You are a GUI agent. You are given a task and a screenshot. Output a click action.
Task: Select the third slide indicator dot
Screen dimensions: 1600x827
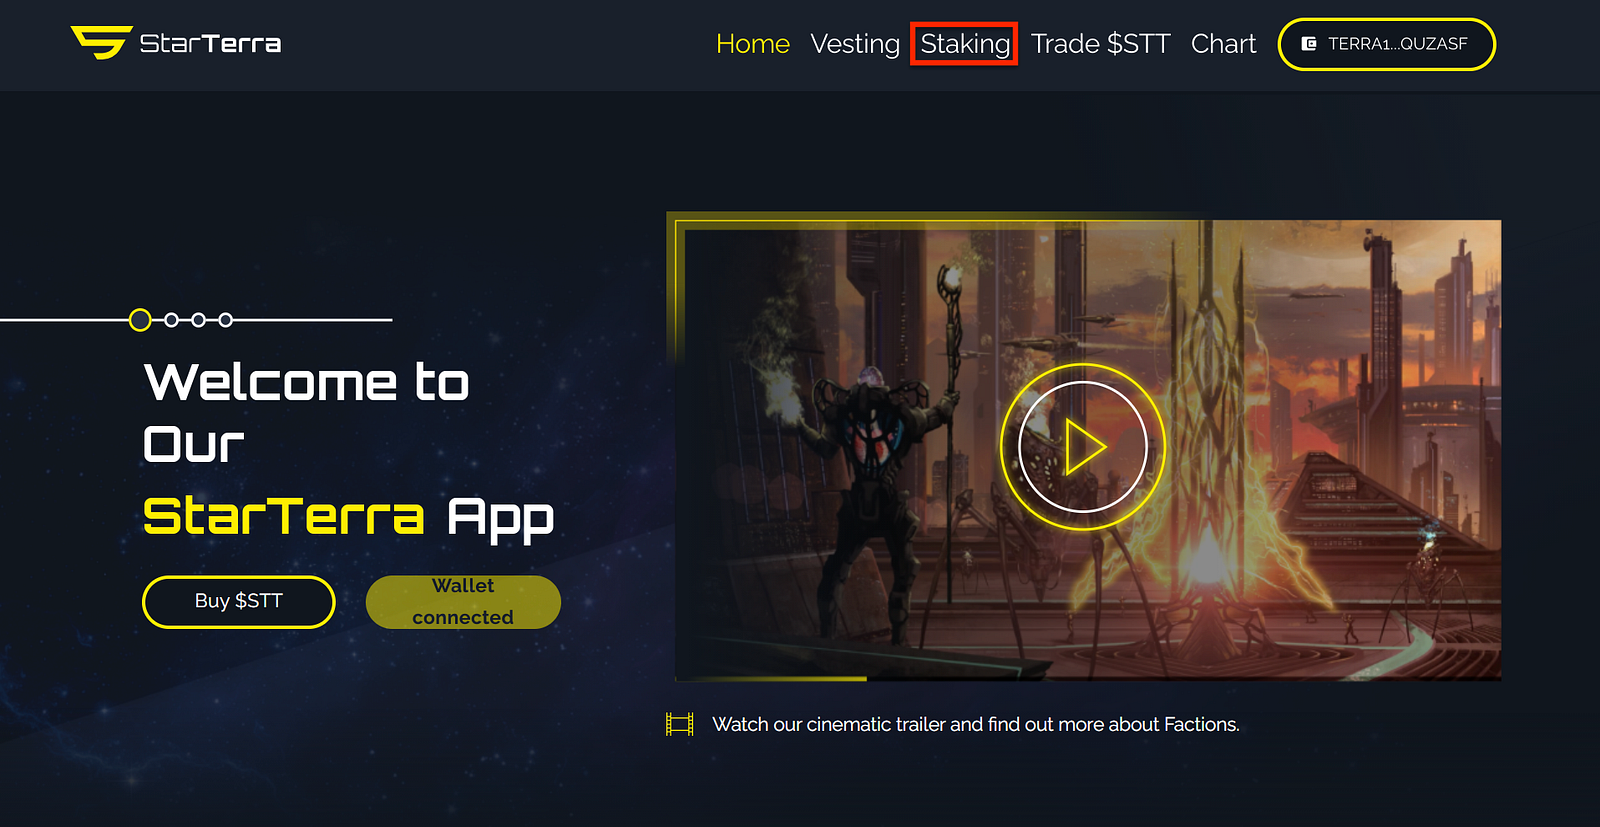tap(199, 320)
